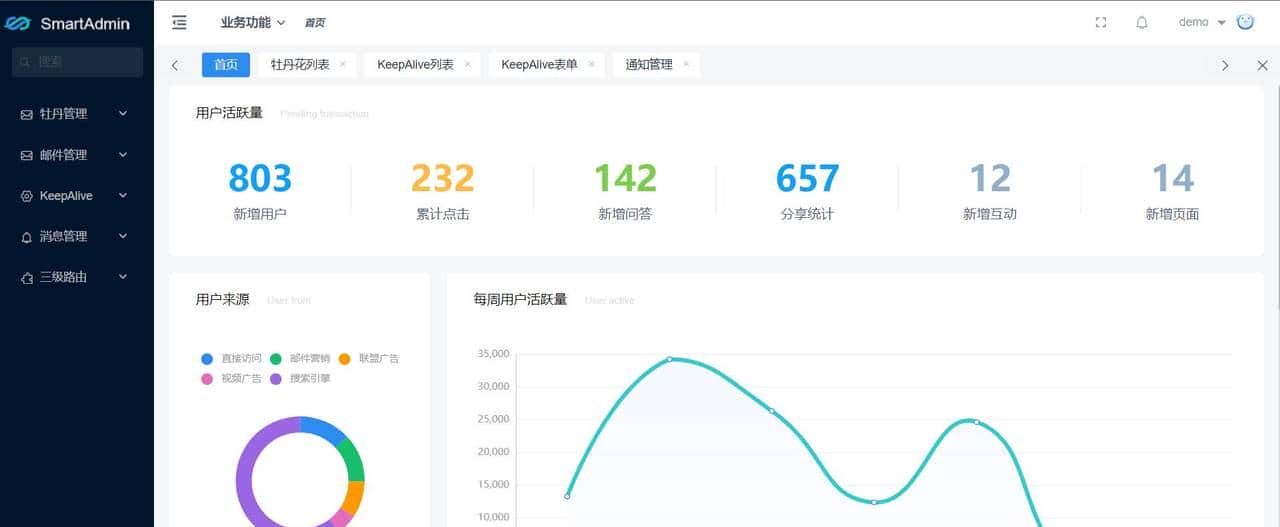Screen dimensions: 1280x527
Task: Click the 消息管理 bell icon in sidebar
Action: coord(27,237)
